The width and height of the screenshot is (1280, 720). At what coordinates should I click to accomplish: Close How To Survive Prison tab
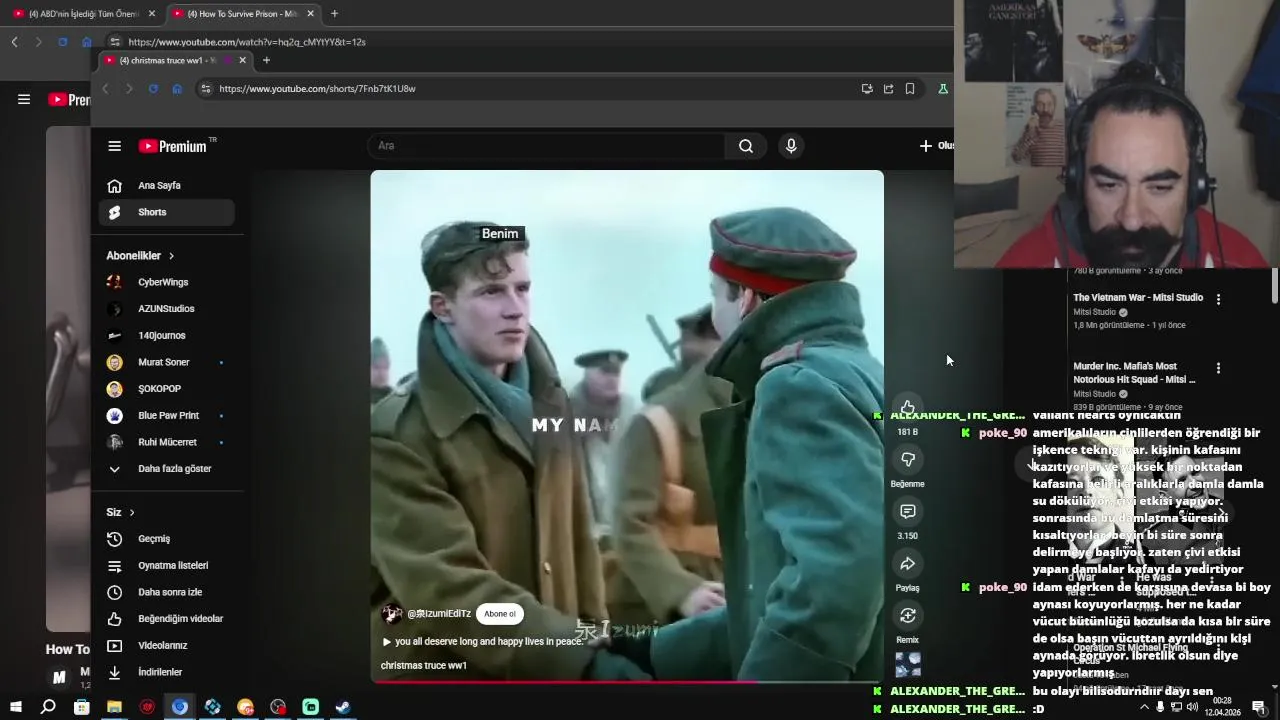(310, 14)
